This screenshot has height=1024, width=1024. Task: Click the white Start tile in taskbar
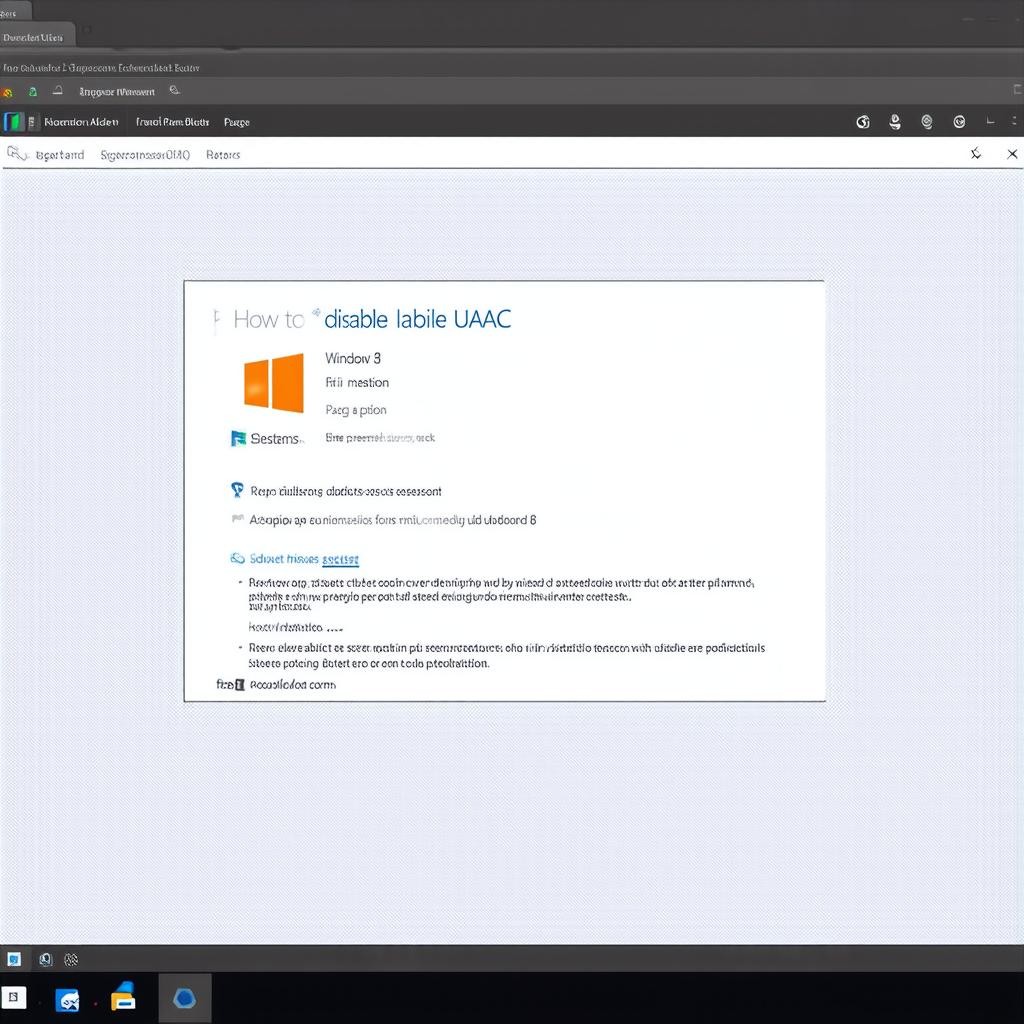coord(14,997)
